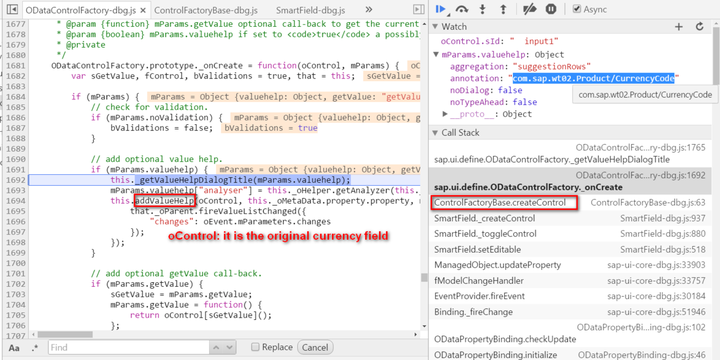This screenshot has height=360, width=720.
Task: Toggle pause on exceptions icon
Action: tap(551, 9)
